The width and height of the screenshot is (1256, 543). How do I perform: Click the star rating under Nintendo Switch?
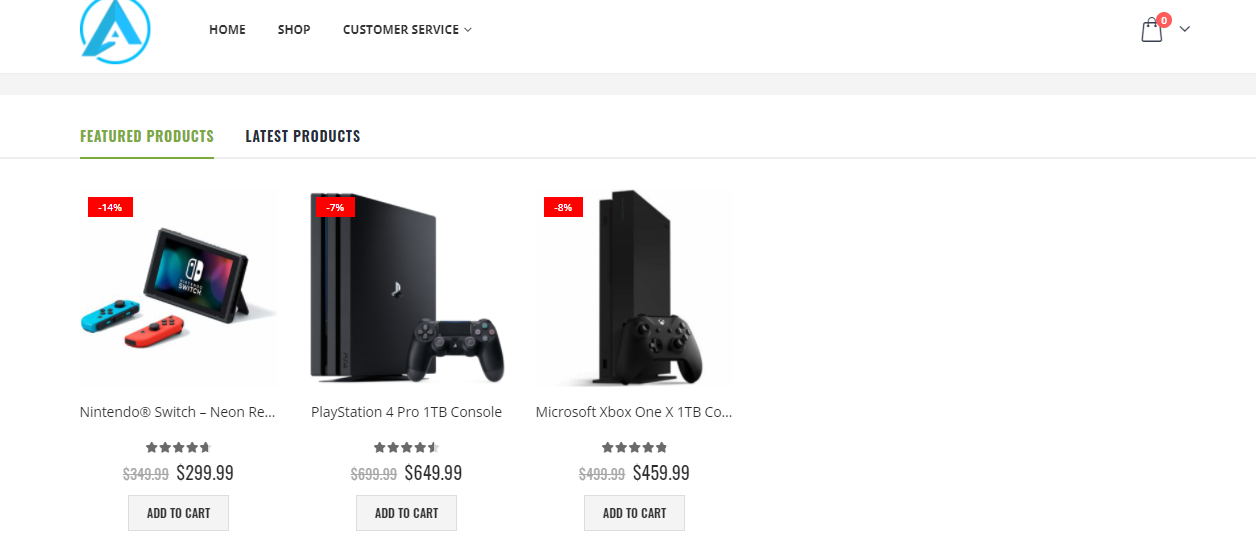tap(178, 448)
